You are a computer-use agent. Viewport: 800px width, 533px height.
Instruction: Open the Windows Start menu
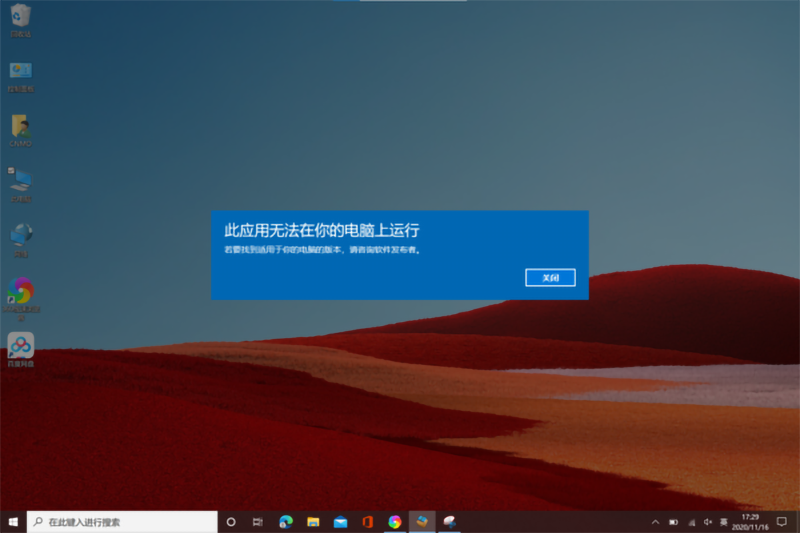click(13, 522)
